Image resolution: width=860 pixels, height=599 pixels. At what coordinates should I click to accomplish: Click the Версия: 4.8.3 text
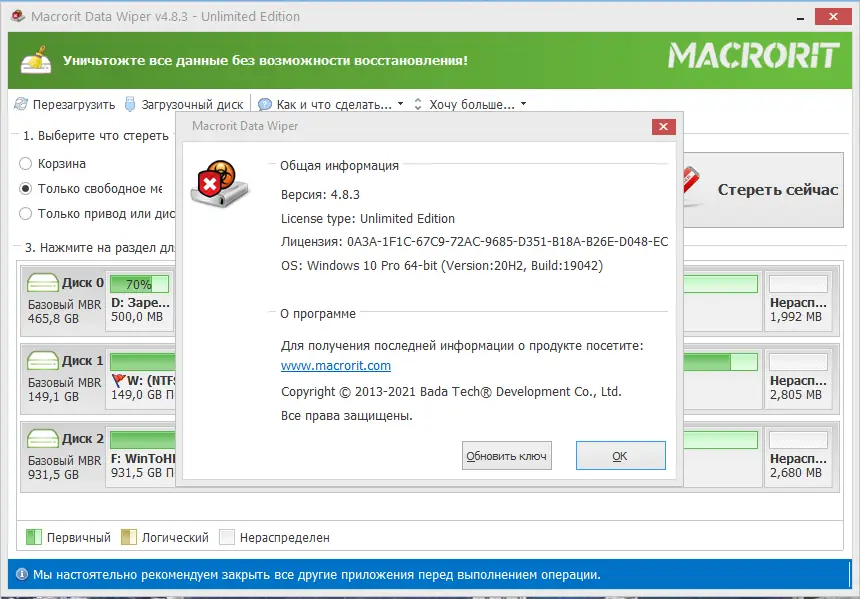[320, 195]
